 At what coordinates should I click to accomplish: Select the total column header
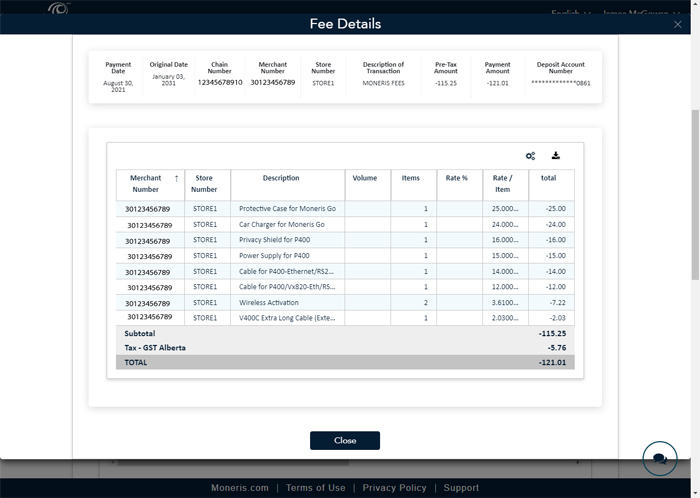(552, 185)
